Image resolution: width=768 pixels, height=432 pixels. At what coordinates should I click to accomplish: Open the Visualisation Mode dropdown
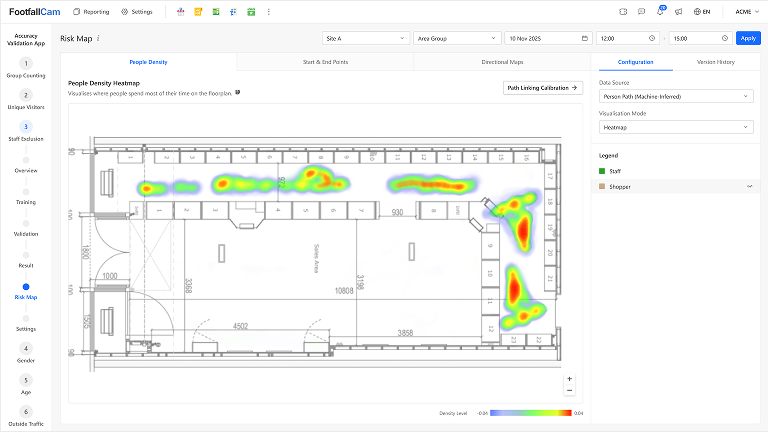point(675,127)
